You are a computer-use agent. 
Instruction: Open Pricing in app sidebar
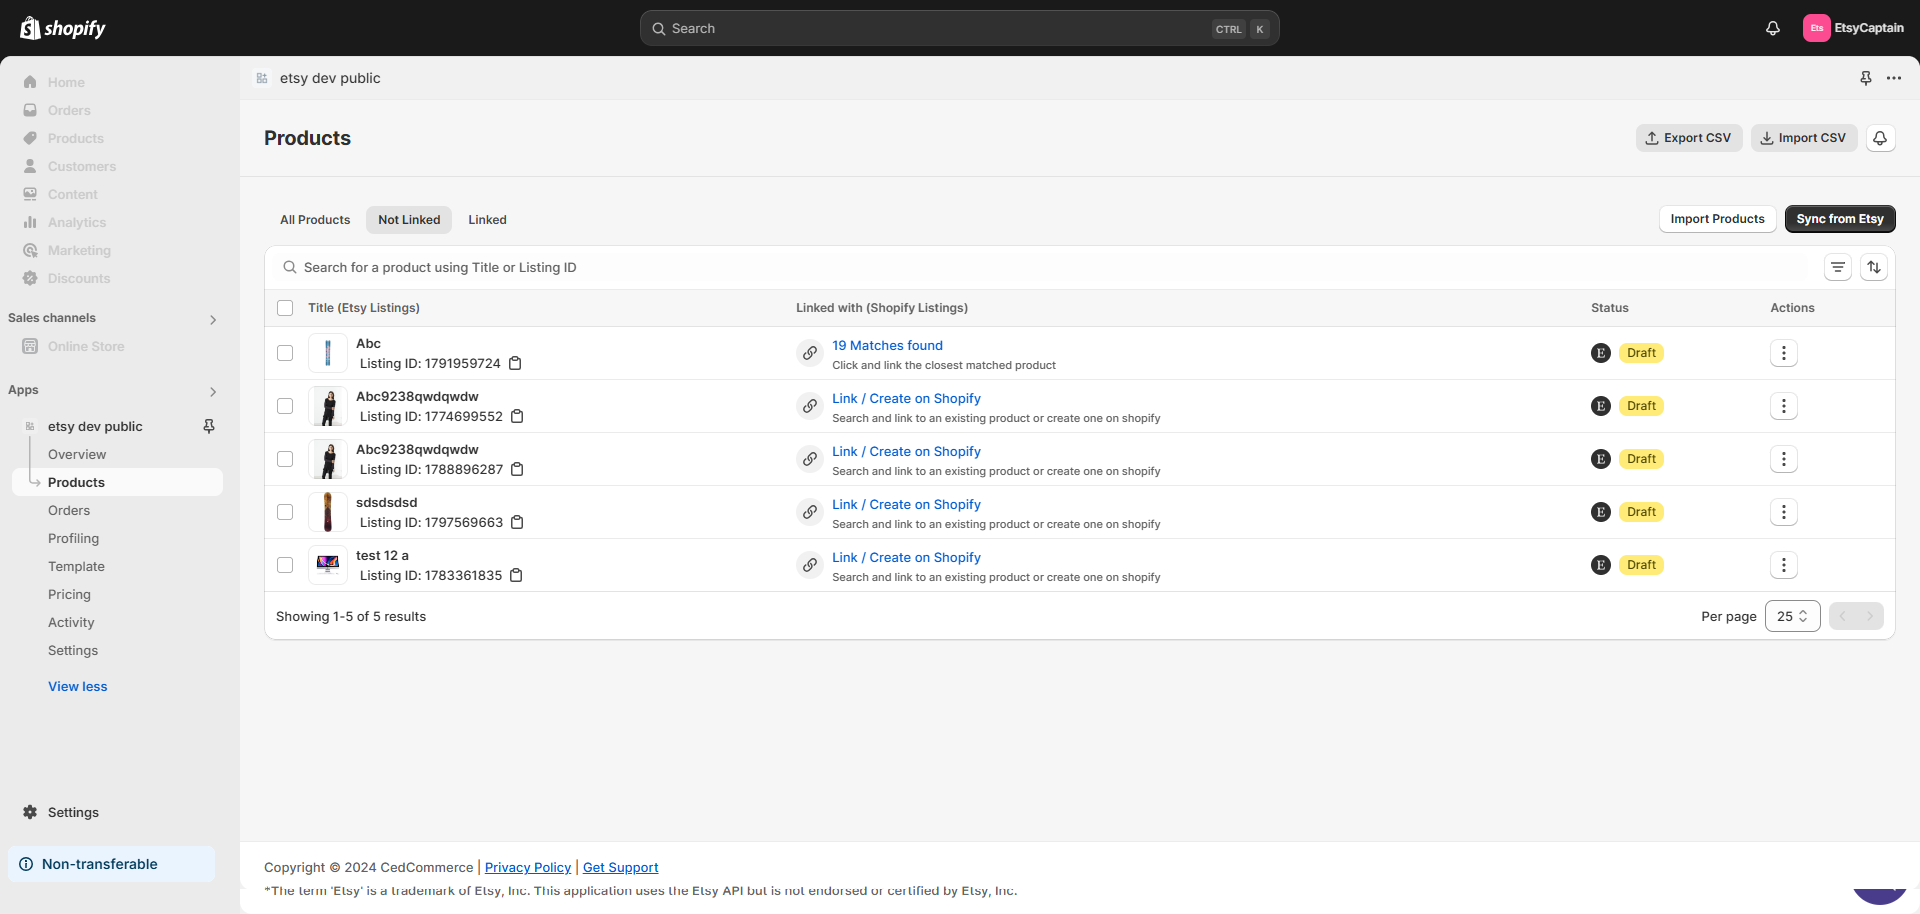[x=69, y=594]
